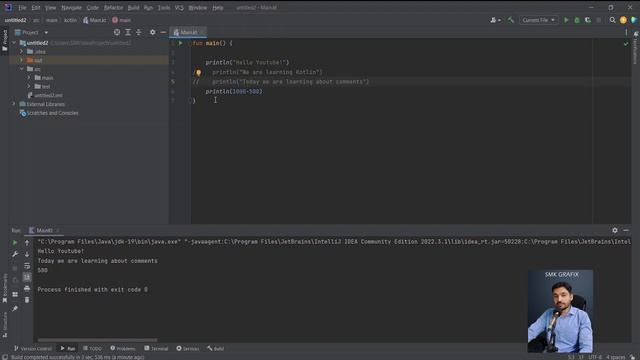Expand the main folder under src

[29, 78]
